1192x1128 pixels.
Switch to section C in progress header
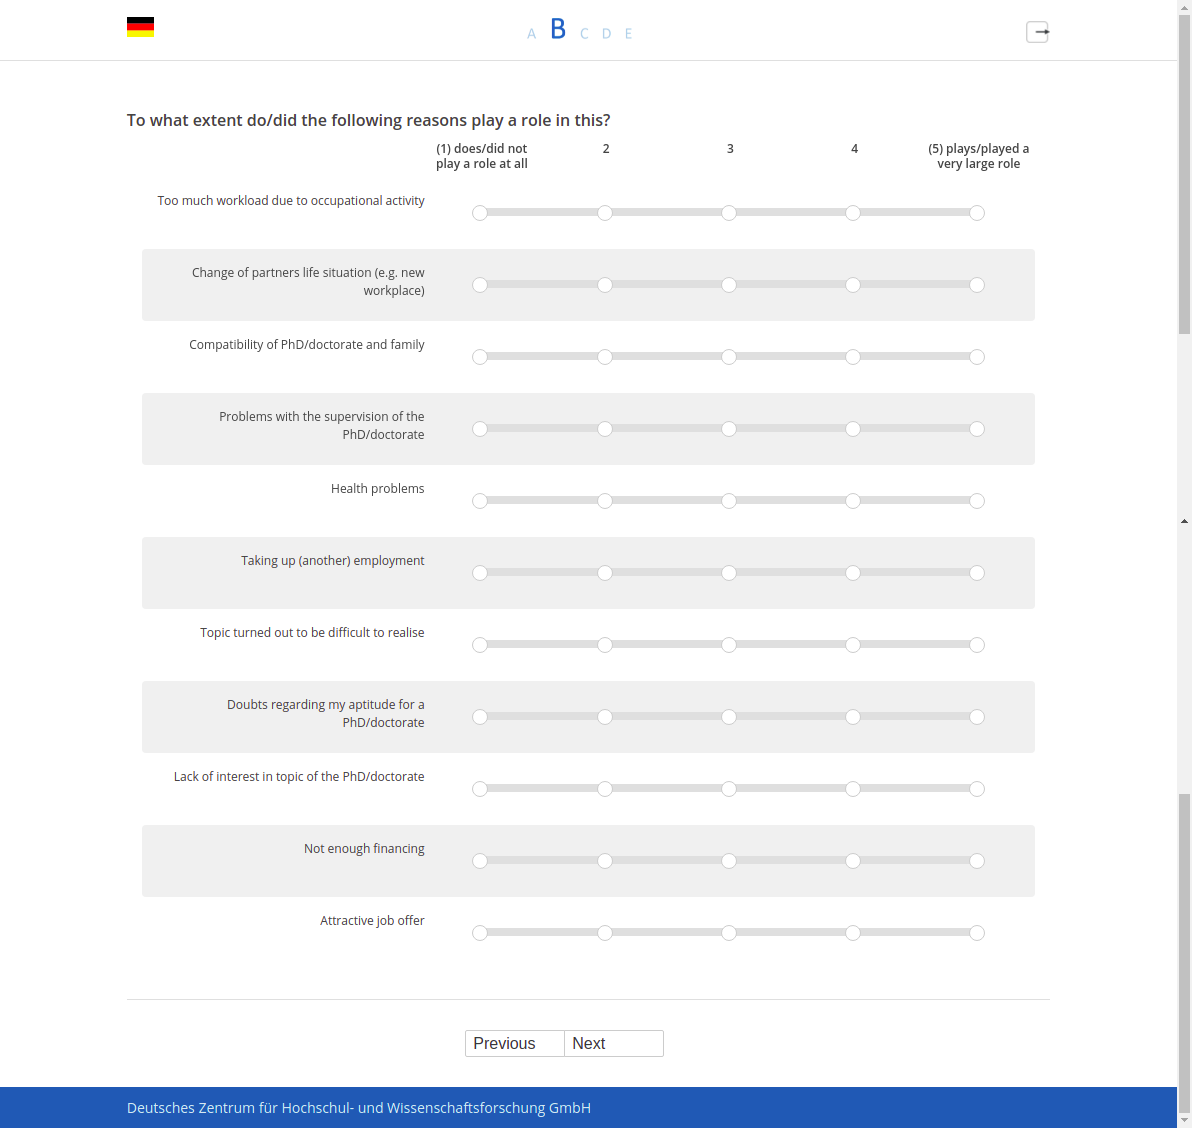584,33
